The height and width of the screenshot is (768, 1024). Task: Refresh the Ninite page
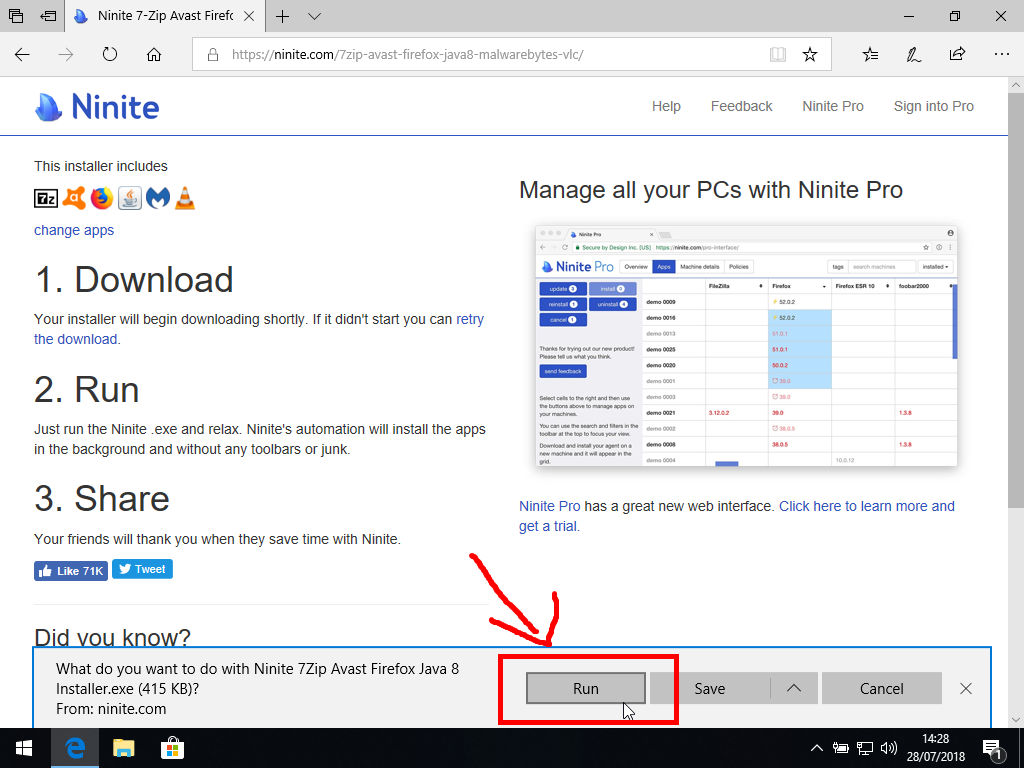110,54
